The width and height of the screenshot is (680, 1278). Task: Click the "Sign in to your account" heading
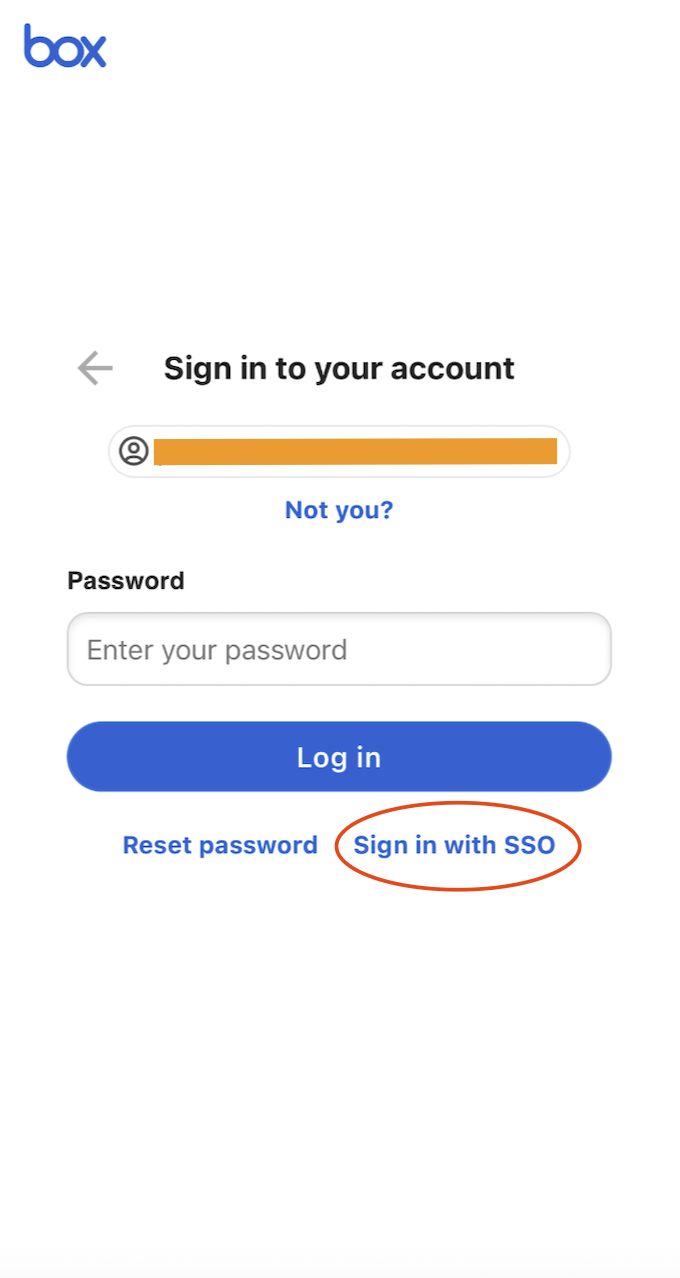tap(339, 368)
